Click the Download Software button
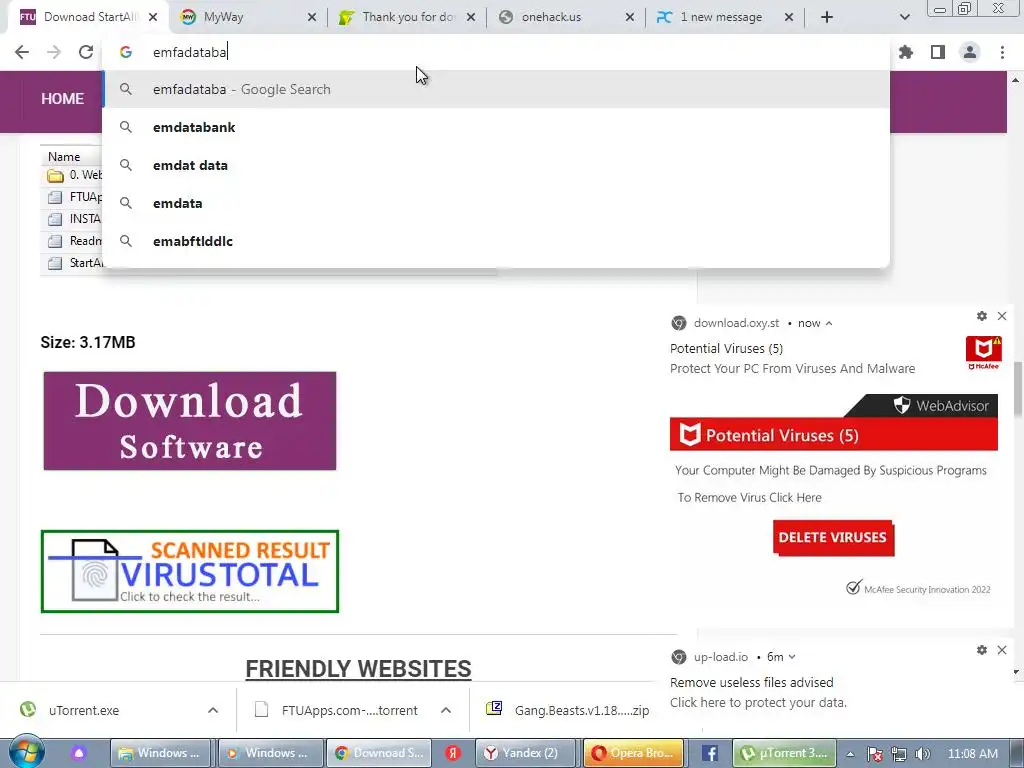Viewport: 1024px width, 768px height. click(190, 421)
